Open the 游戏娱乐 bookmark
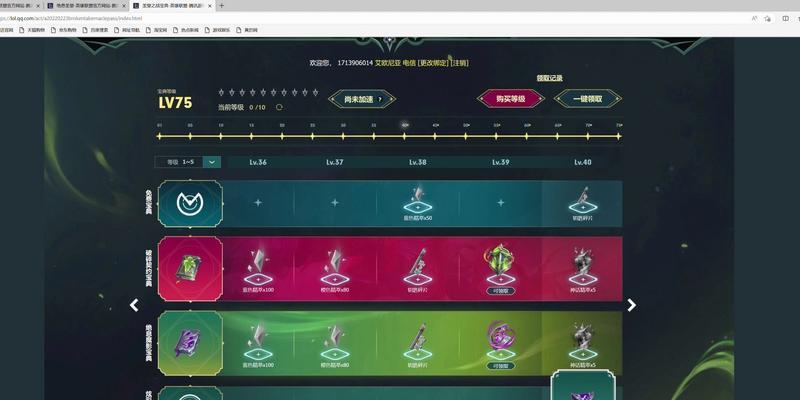 tap(217, 30)
